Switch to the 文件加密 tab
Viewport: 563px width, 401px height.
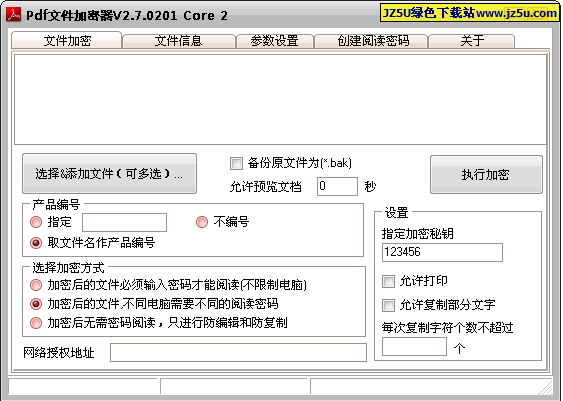click(x=67, y=40)
